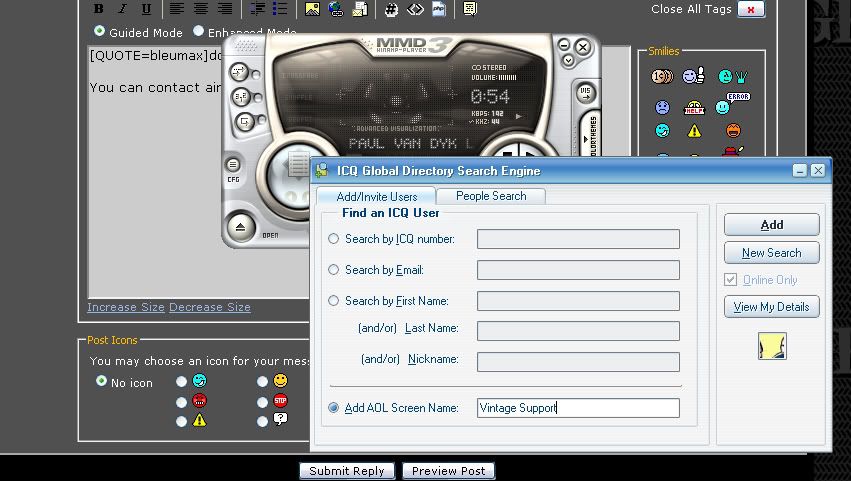Select Search by First Name option

pyautogui.click(x=333, y=301)
